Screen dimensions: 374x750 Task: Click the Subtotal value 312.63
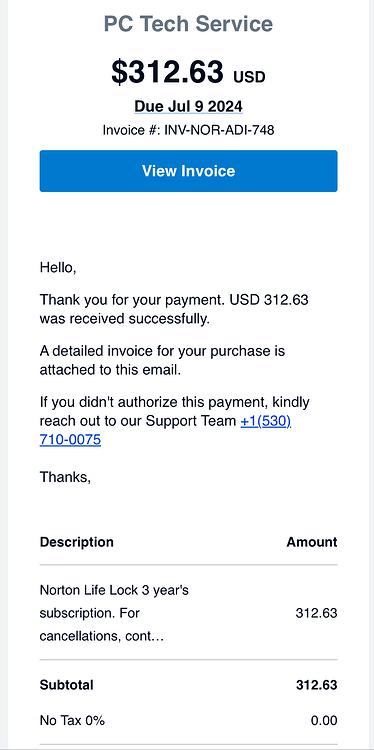click(317, 685)
